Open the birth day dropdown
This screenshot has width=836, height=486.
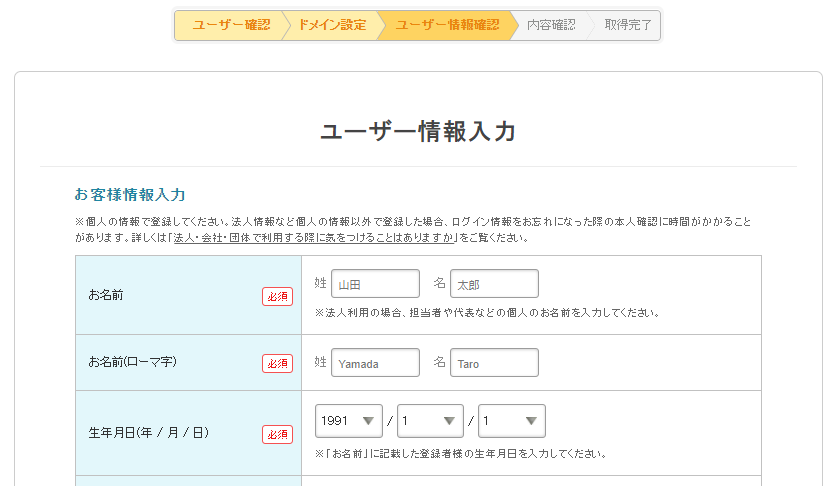coord(511,421)
